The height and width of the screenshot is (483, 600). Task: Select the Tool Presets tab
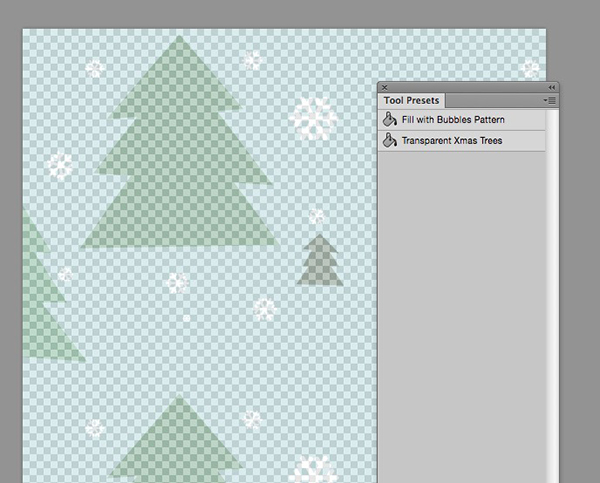pos(411,101)
